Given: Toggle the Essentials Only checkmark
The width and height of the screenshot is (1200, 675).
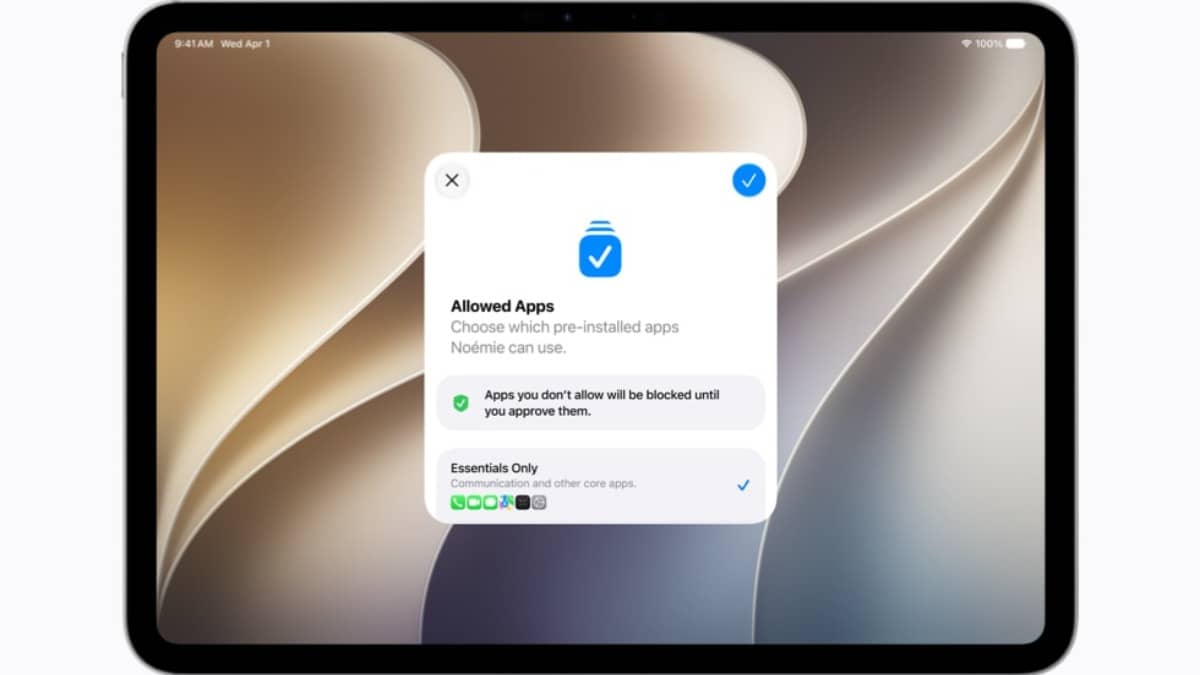Looking at the screenshot, I should click(x=743, y=485).
